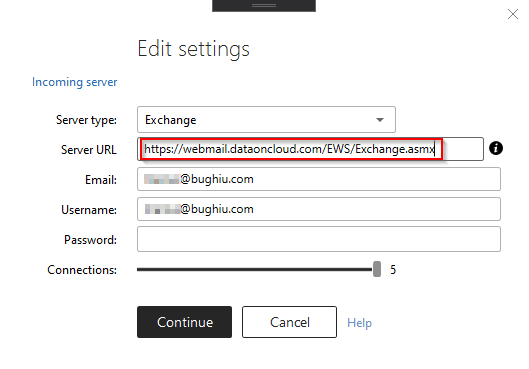Screen dimensions: 529x369
Task: Cancel editing the settings
Action: 289,322
